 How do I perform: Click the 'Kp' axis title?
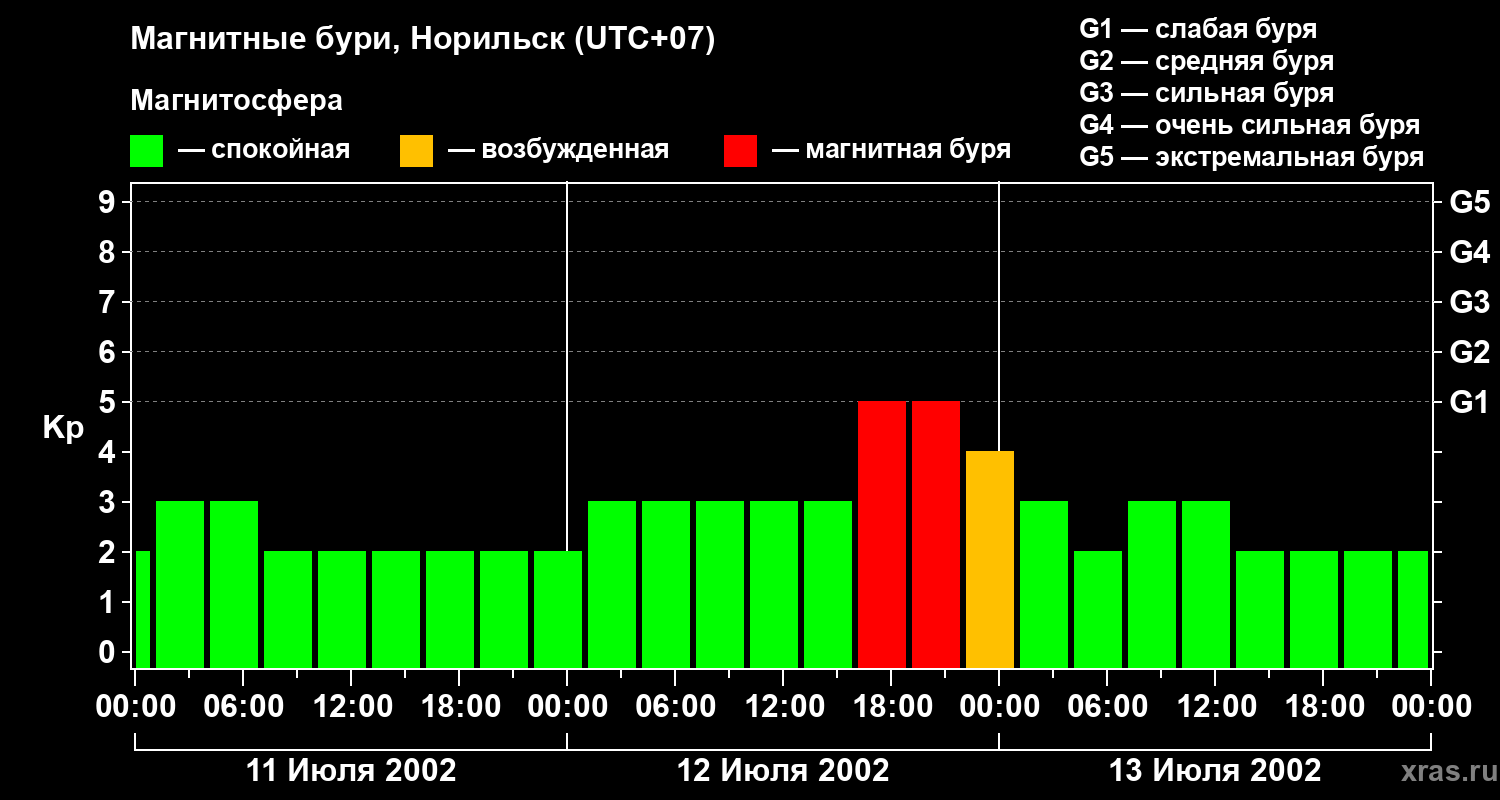click(x=63, y=428)
